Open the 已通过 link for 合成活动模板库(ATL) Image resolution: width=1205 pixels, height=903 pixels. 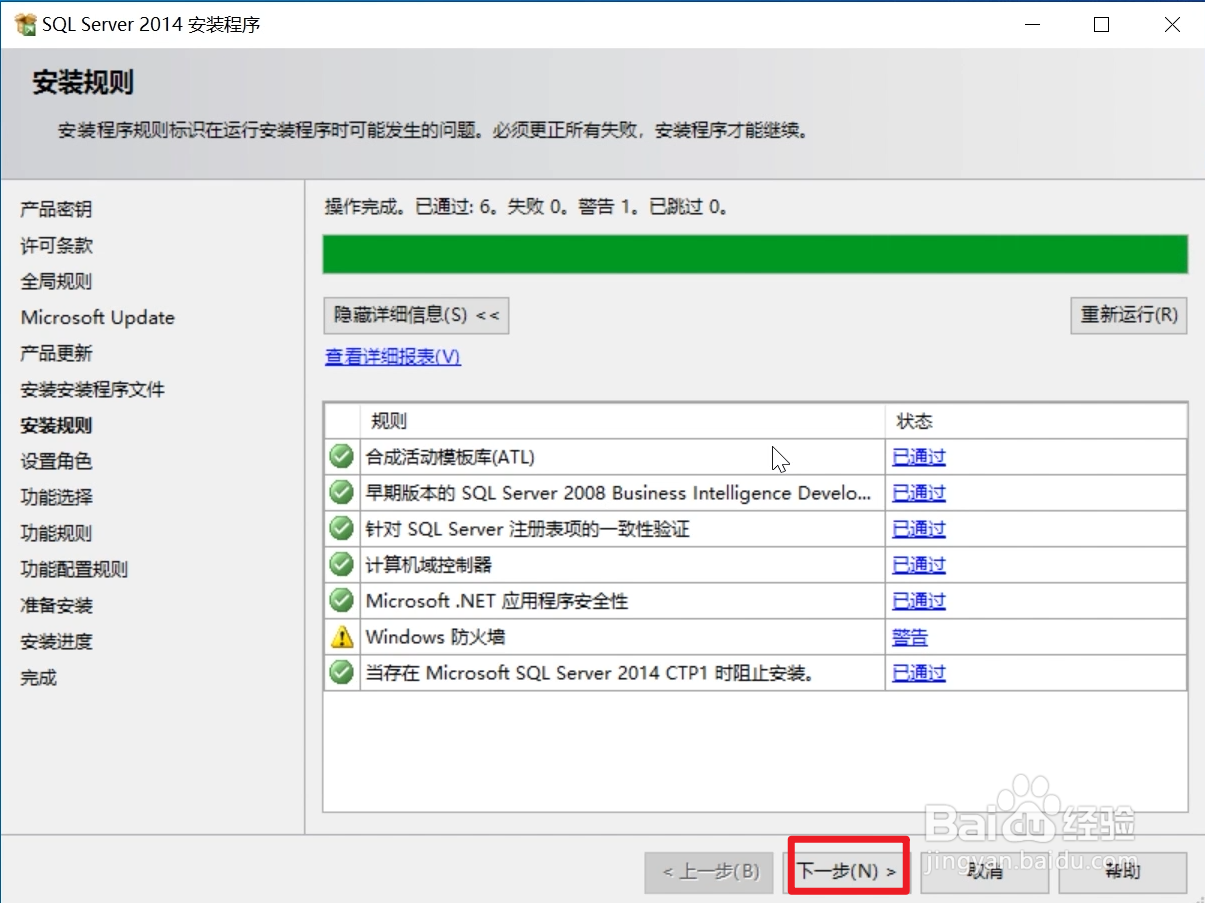coord(917,456)
